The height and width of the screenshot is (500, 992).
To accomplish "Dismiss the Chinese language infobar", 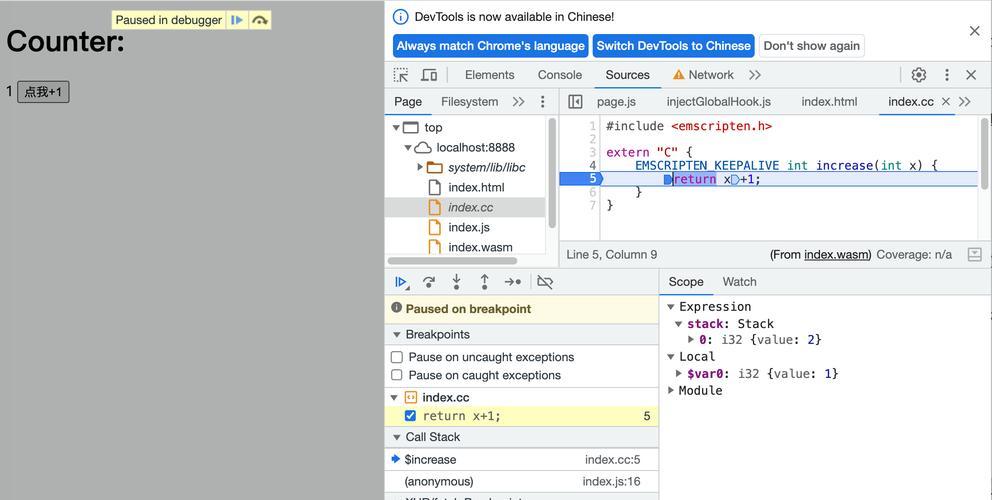I will pyautogui.click(x=974, y=31).
